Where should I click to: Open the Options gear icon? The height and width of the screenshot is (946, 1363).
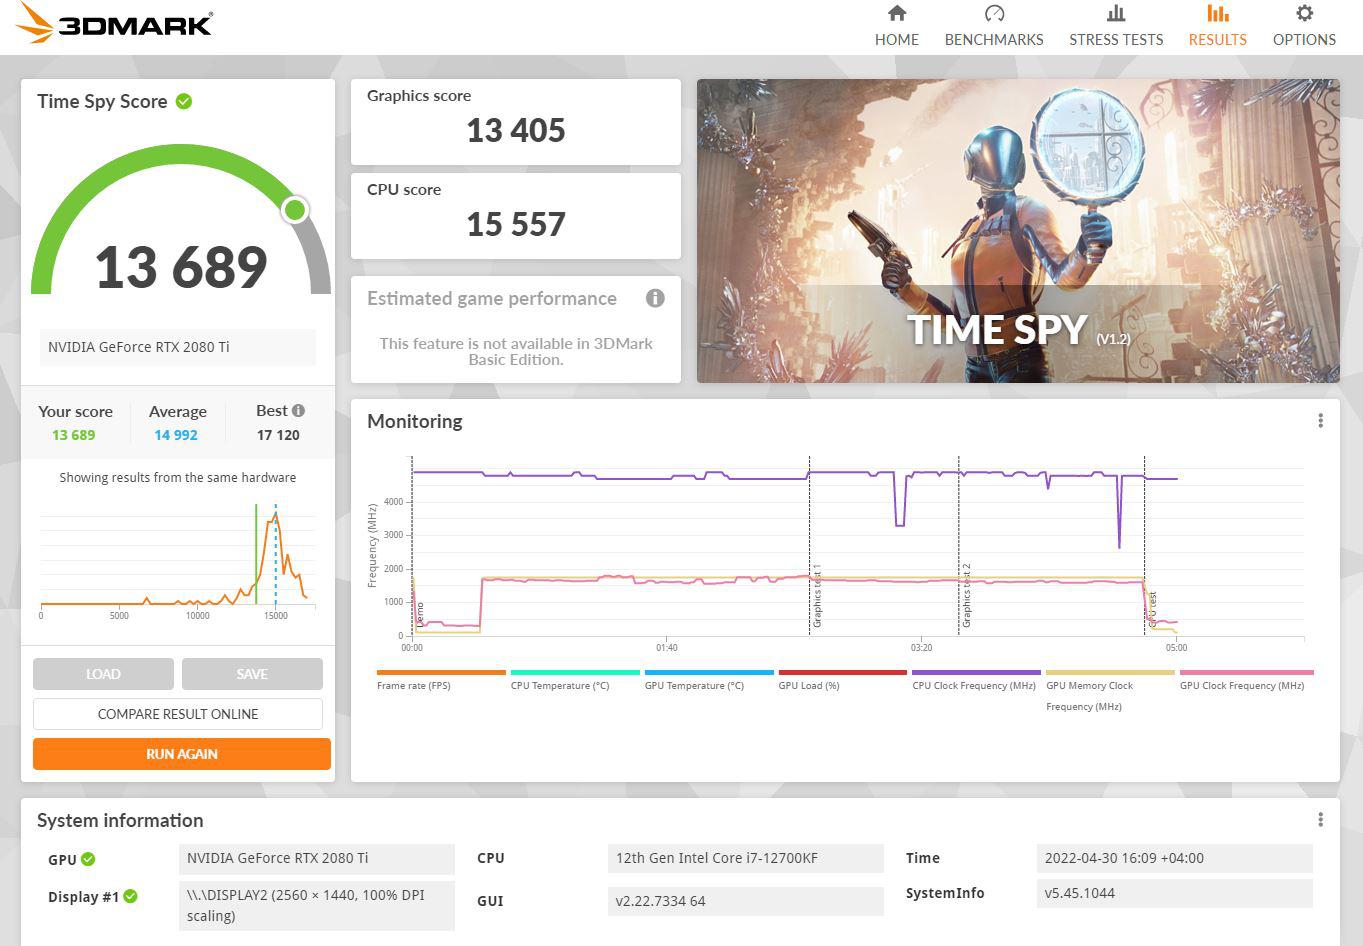(x=1303, y=14)
